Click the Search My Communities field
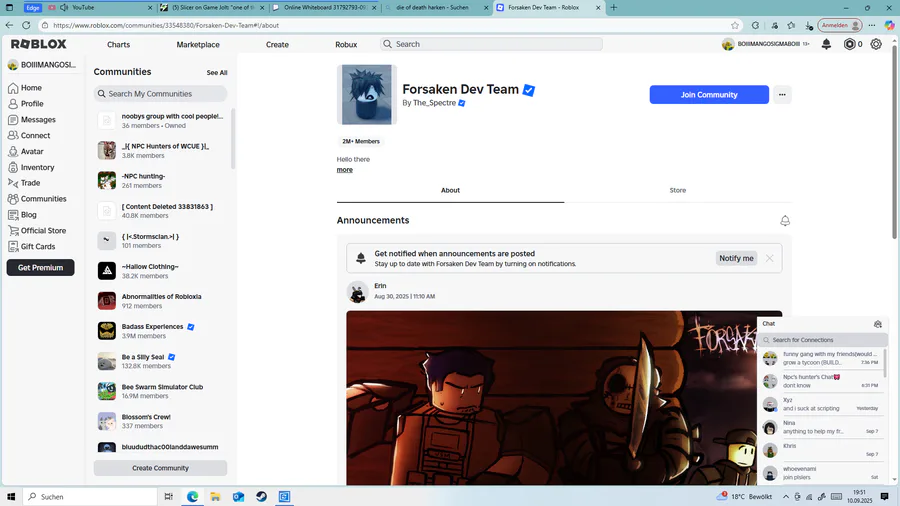Viewport: 900px width, 506px height. pos(160,94)
